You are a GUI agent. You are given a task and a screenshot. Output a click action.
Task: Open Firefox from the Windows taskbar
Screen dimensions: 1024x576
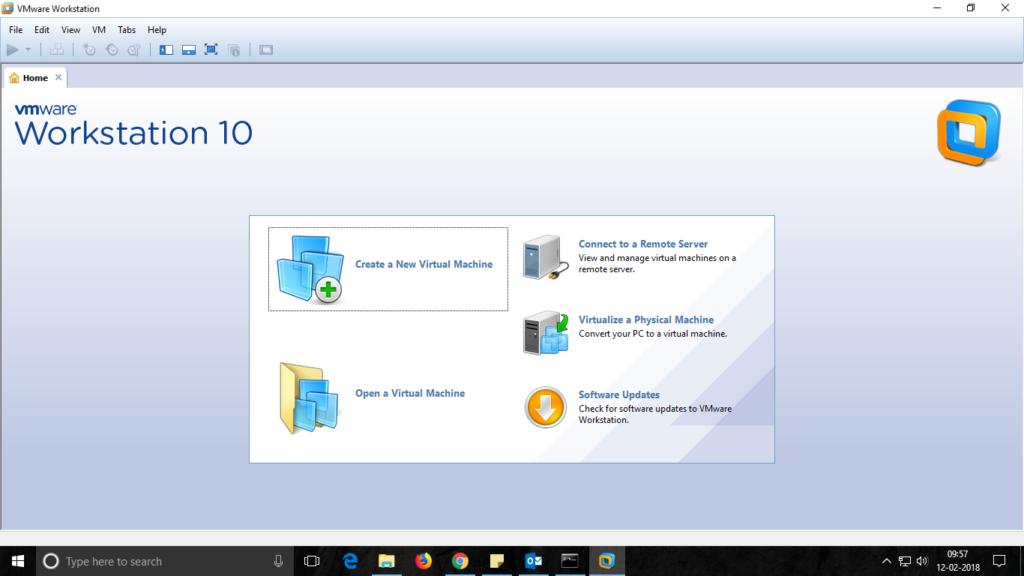(x=423, y=561)
